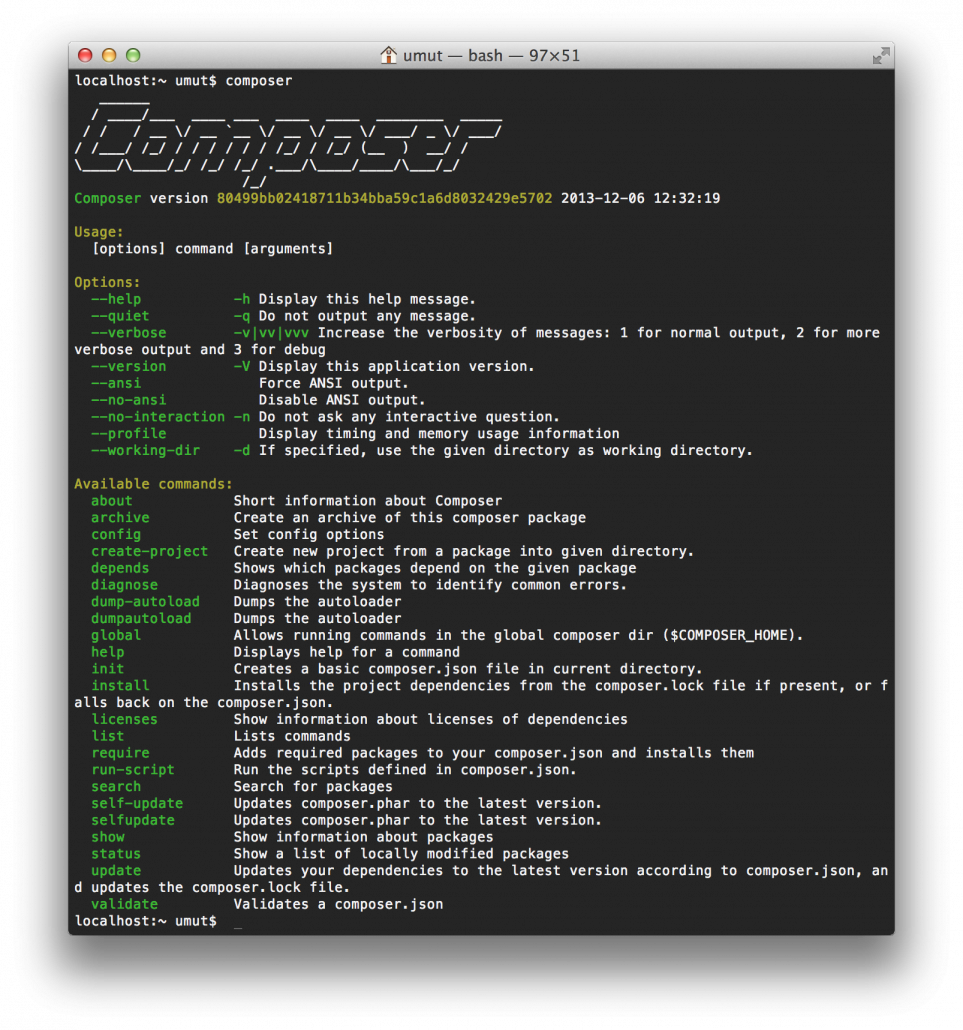Select the 'require' command name
The image size is (963, 1030).
point(120,753)
